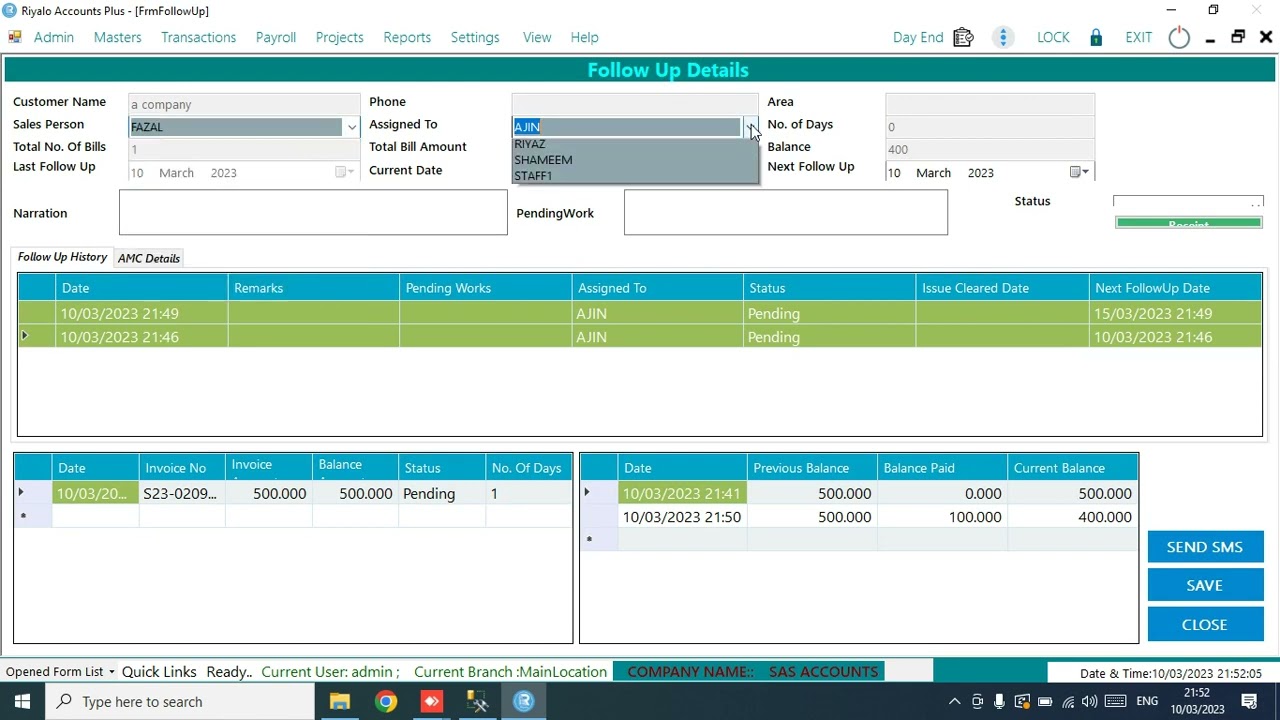Open the display tray icon with the orange dot
Image resolution: width=1280 pixels, height=720 pixels.
[1022, 702]
